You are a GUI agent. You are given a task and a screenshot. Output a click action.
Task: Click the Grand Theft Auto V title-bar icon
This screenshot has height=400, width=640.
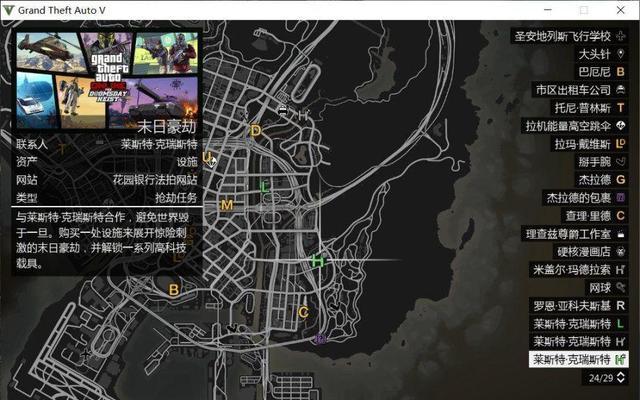point(9,10)
